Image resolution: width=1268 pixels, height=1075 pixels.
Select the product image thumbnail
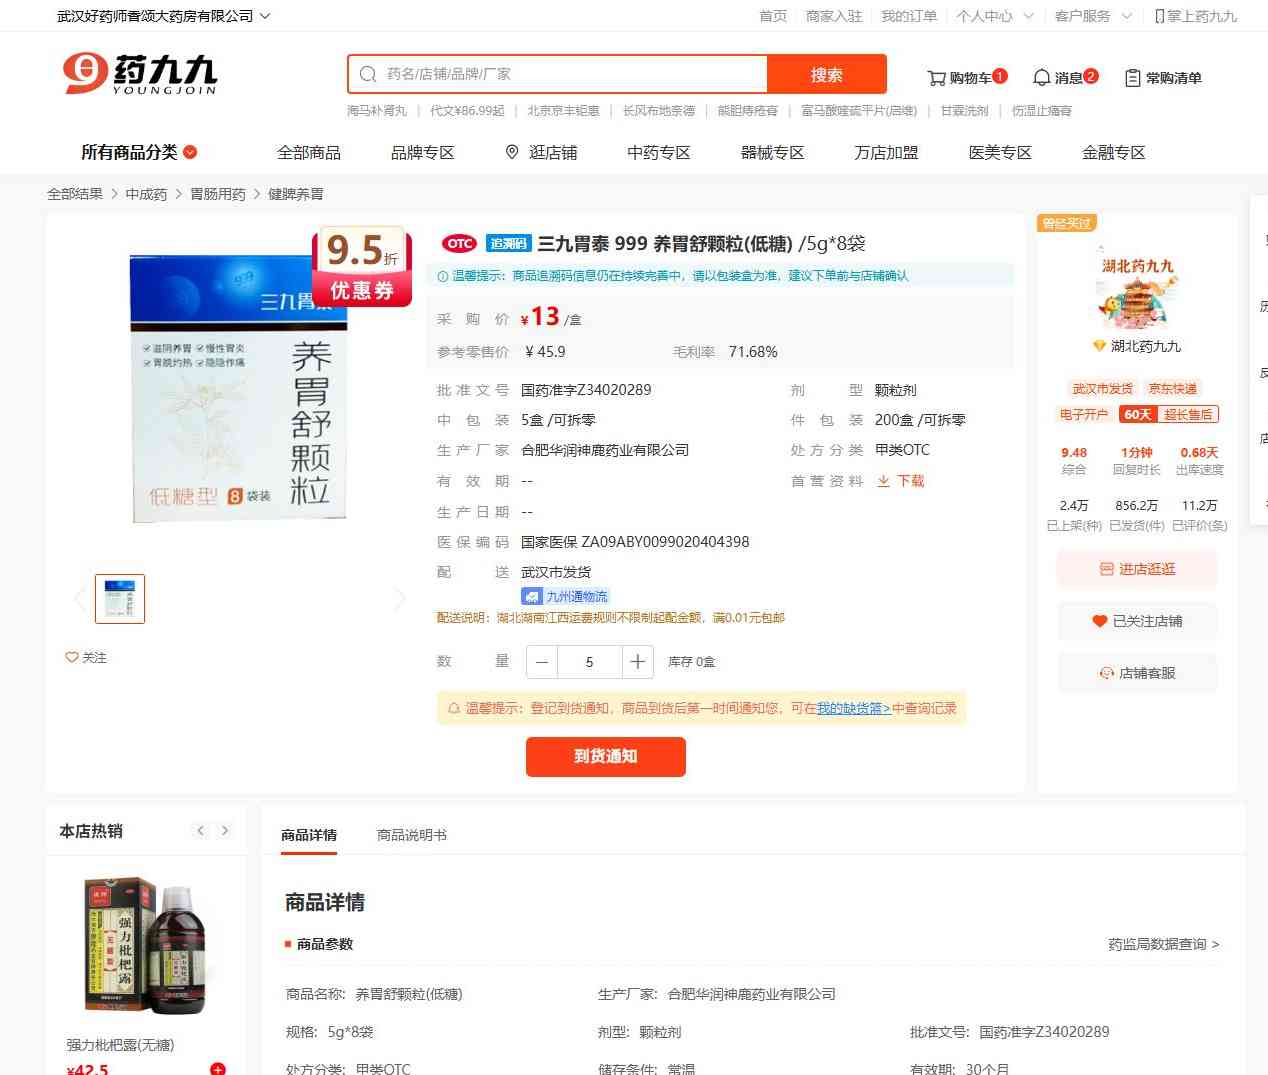tap(120, 599)
